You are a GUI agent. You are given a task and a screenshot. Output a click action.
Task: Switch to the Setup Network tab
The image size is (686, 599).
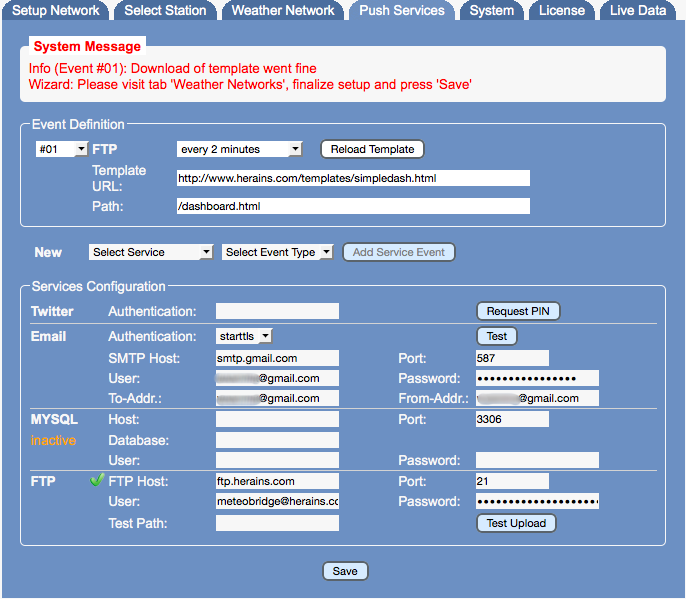(55, 11)
